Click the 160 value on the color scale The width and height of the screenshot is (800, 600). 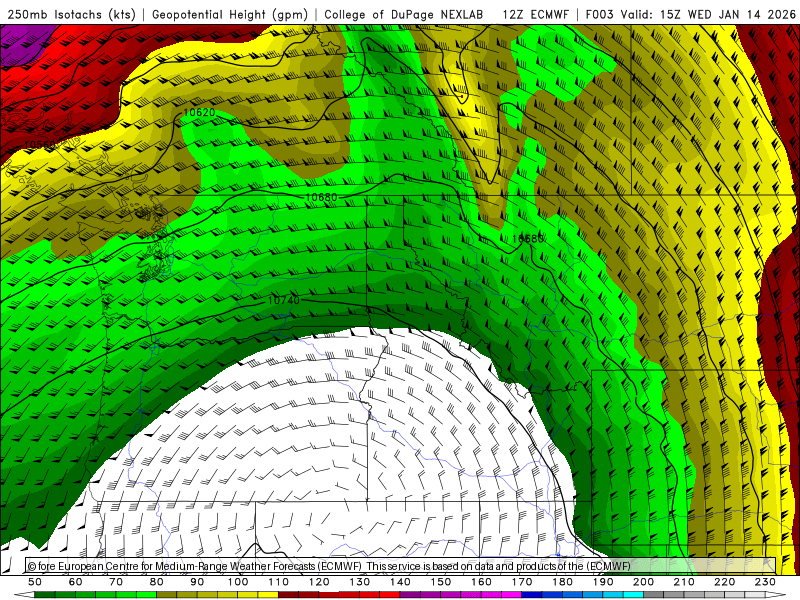tap(481, 582)
